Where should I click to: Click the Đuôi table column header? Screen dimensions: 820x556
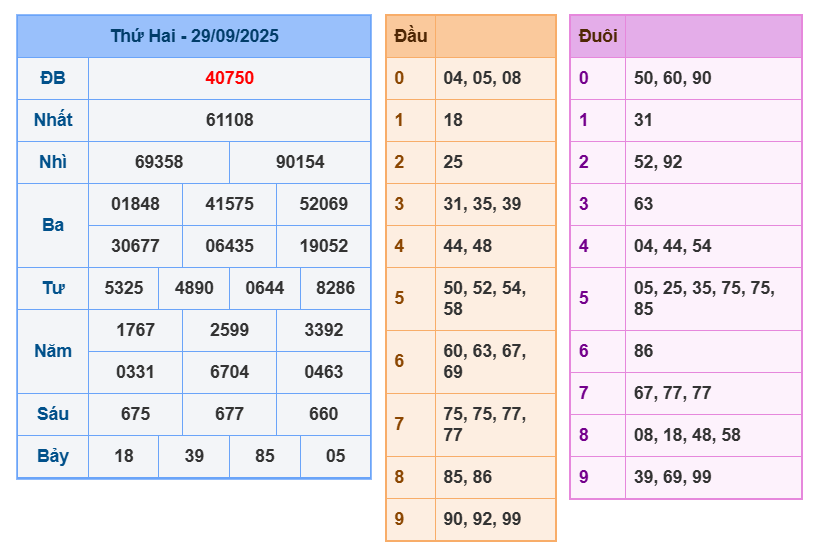[x=598, y=36]
